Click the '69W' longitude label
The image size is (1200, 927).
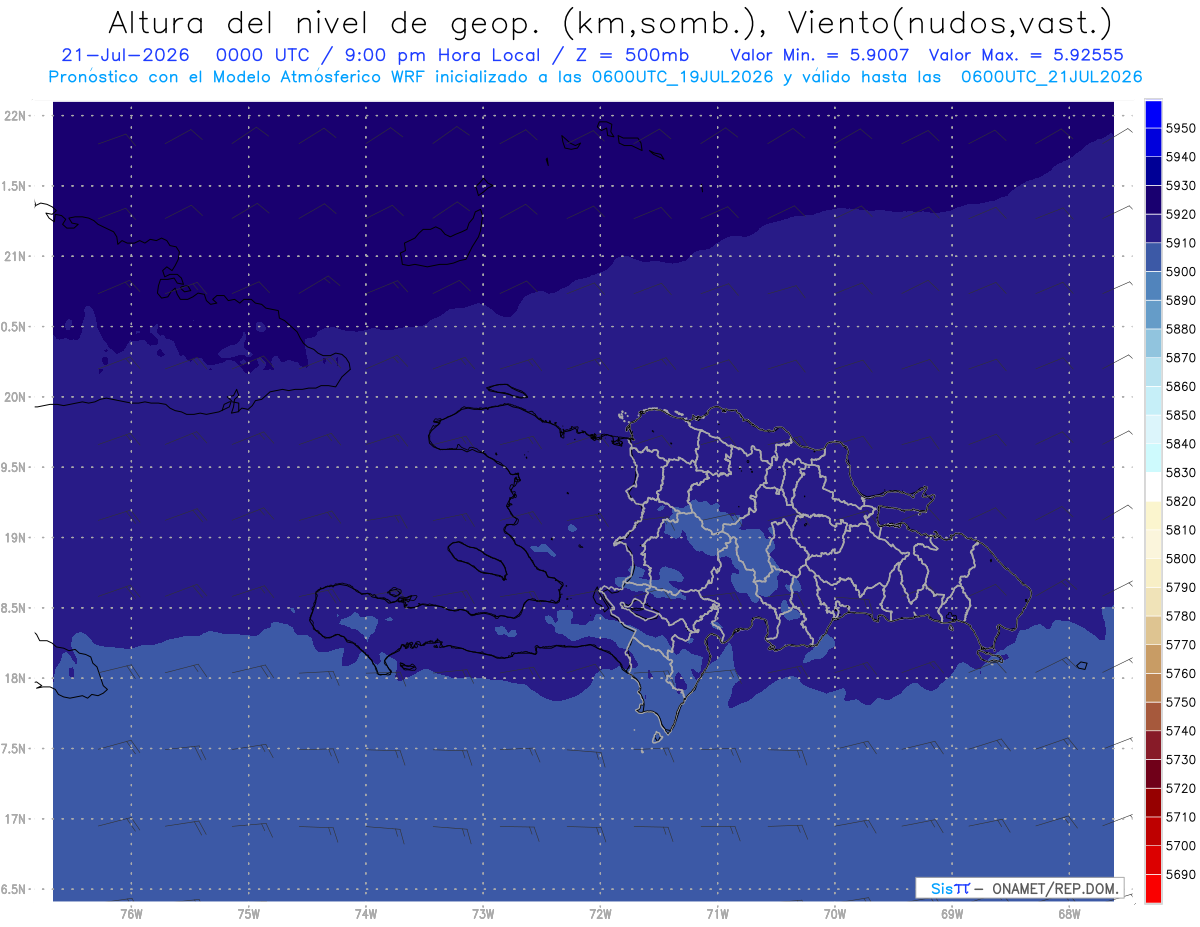[x=951, y=913]
